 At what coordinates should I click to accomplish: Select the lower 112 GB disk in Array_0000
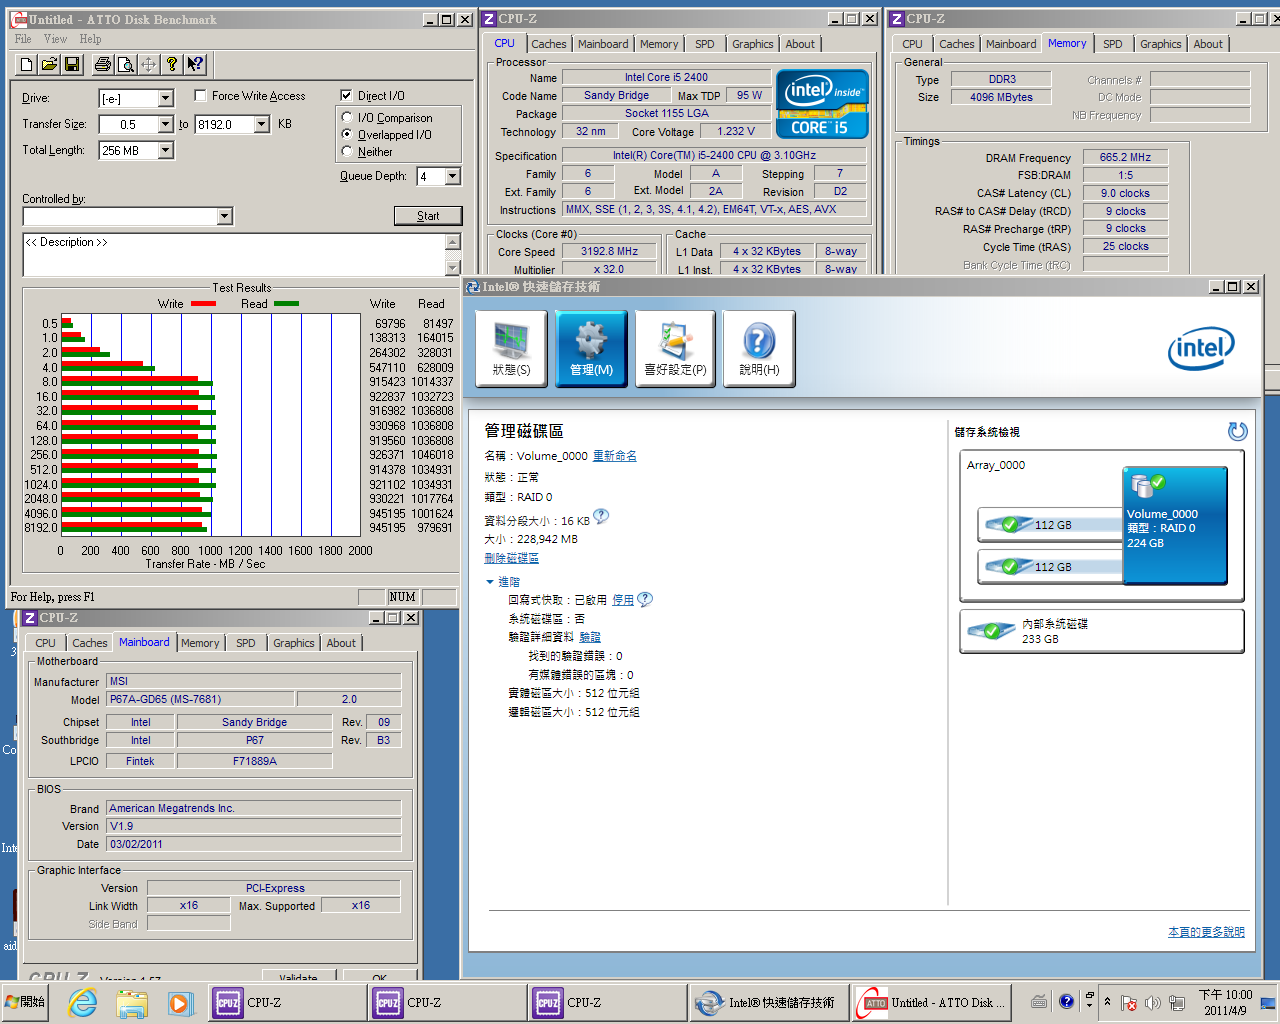[1050, 566]
